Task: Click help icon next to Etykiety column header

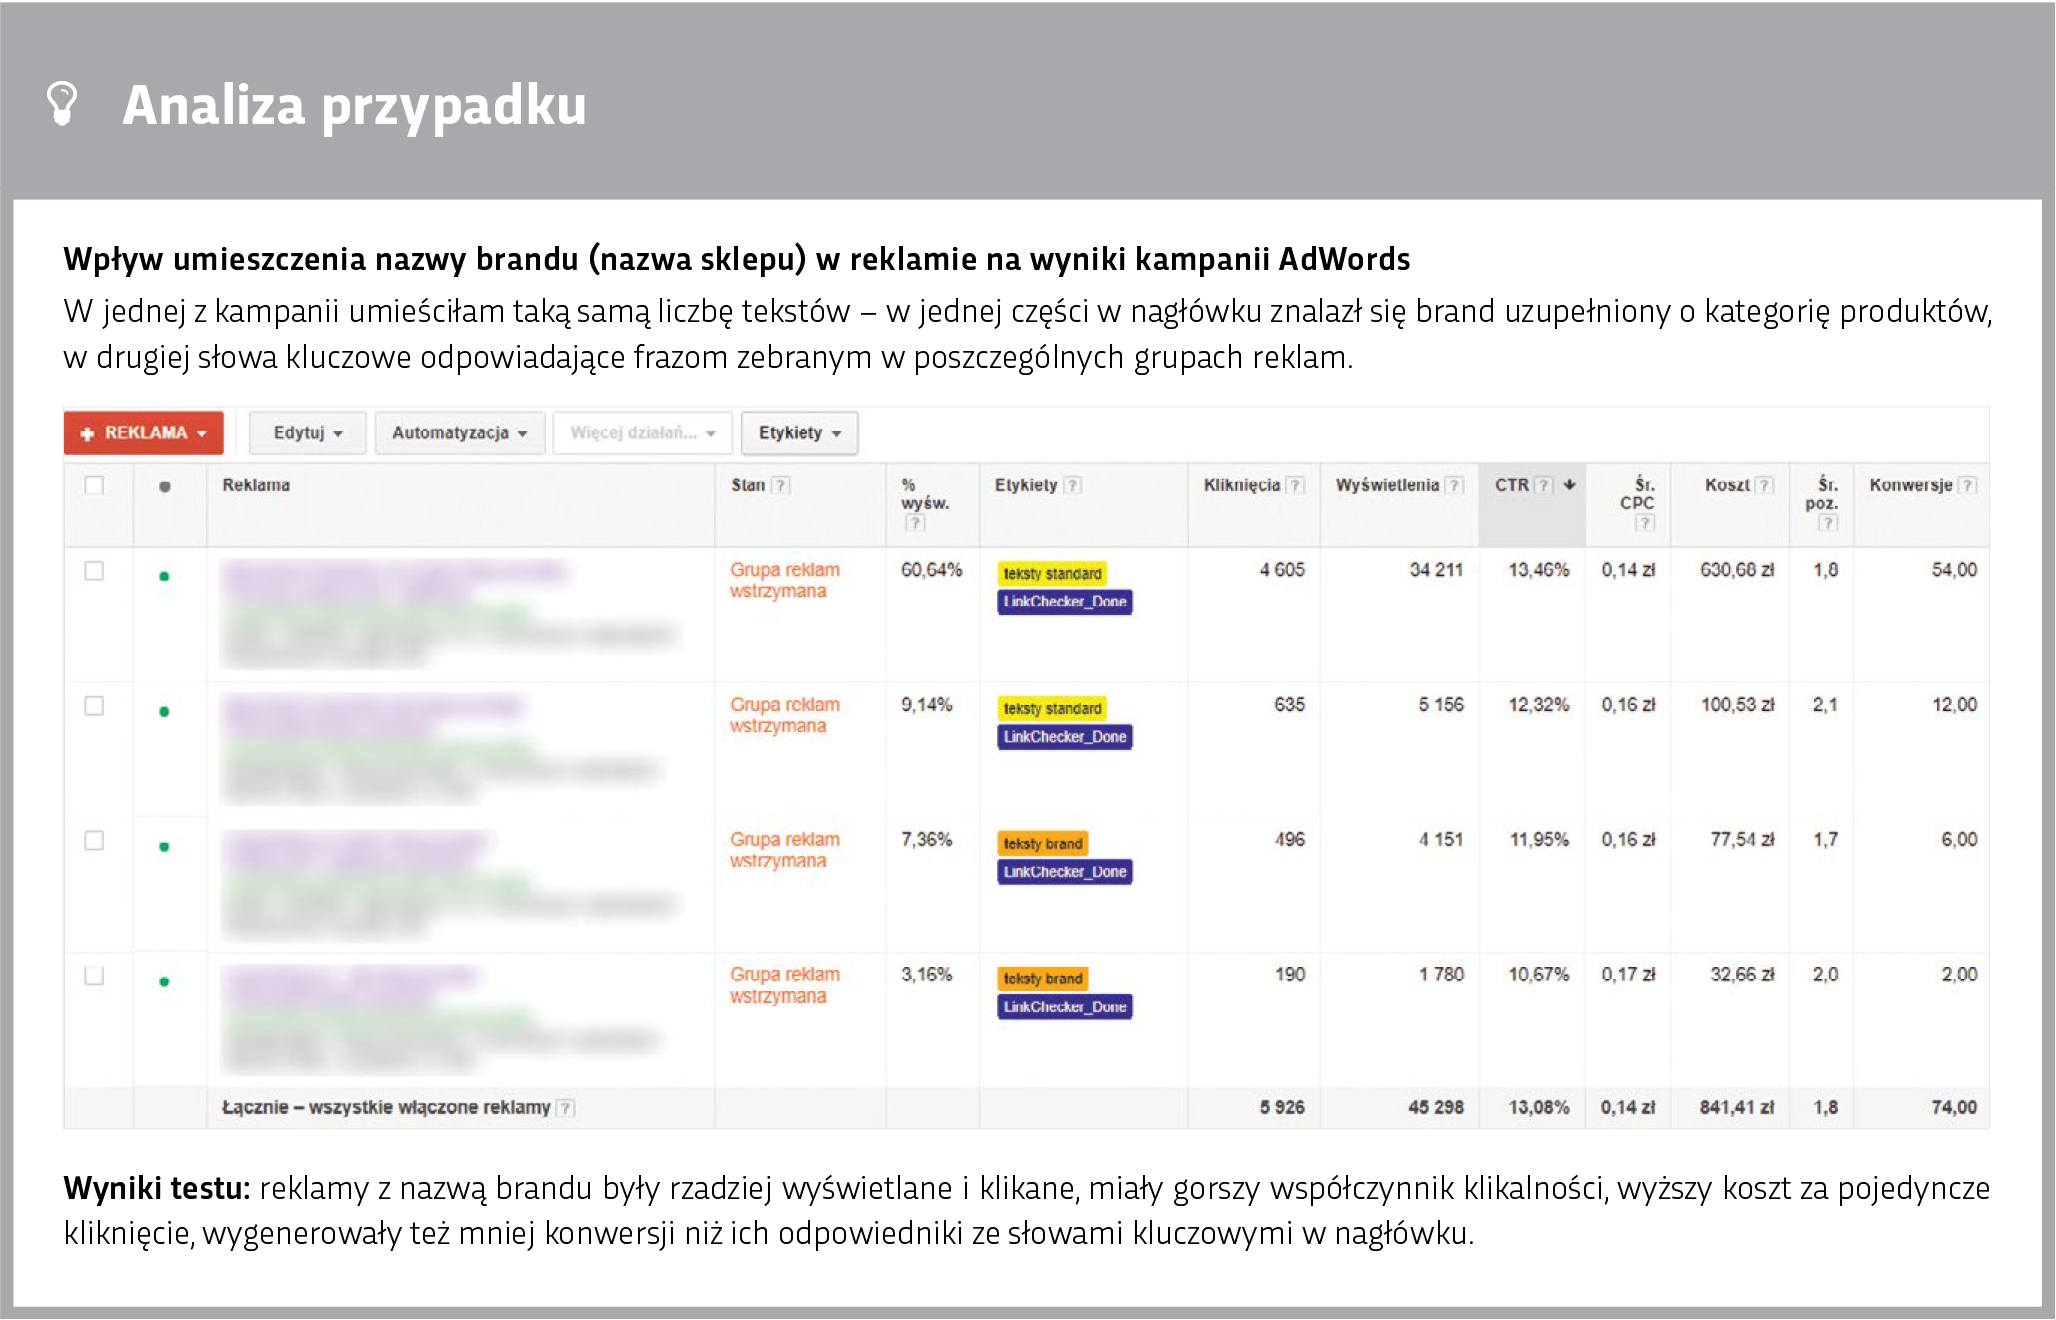Action: click(1072, 485)
